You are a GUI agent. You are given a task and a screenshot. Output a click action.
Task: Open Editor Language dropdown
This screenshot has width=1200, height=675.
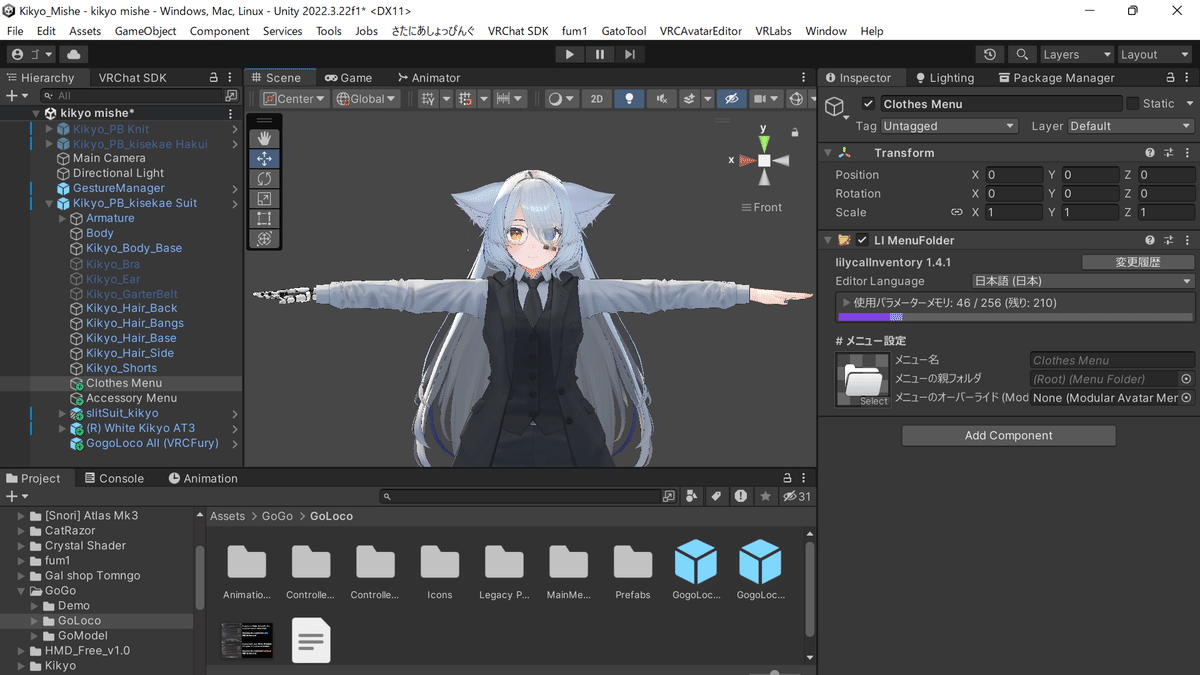coord(1082,281)
